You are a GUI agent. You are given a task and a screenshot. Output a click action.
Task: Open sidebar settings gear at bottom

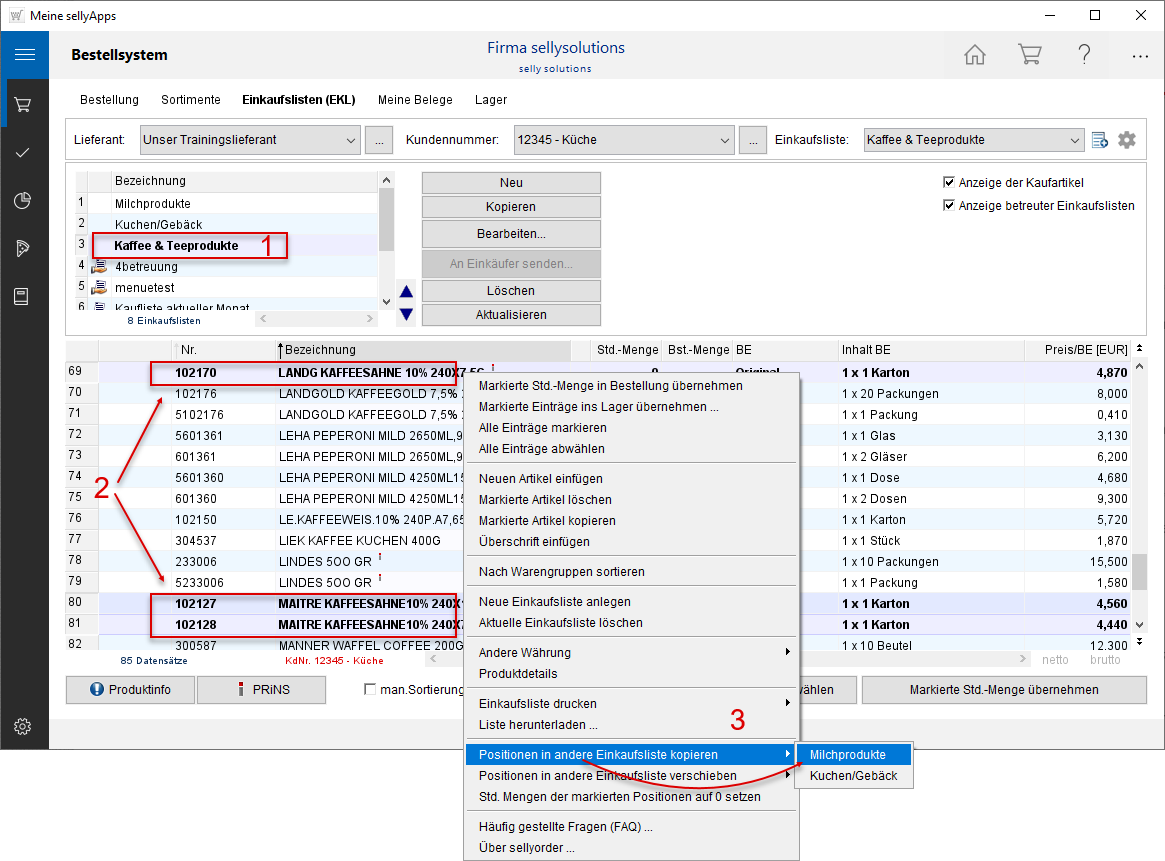pyautogui.click(x=24, y=727)
